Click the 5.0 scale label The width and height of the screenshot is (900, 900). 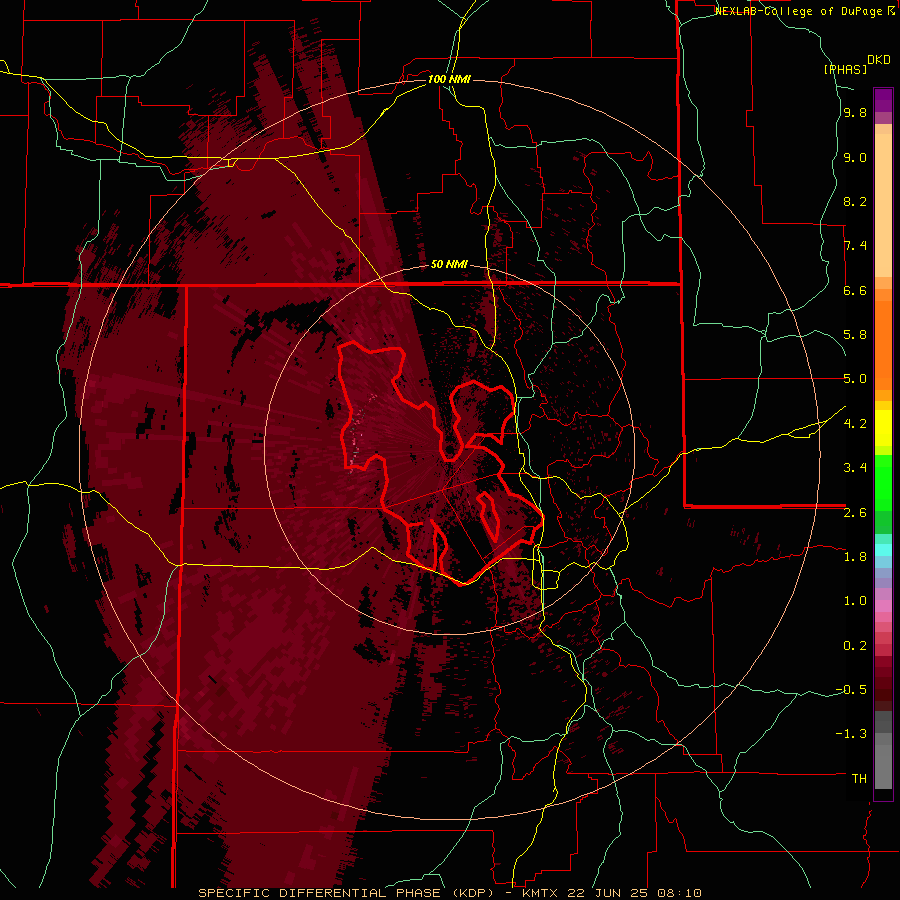(x=855, y=379)
